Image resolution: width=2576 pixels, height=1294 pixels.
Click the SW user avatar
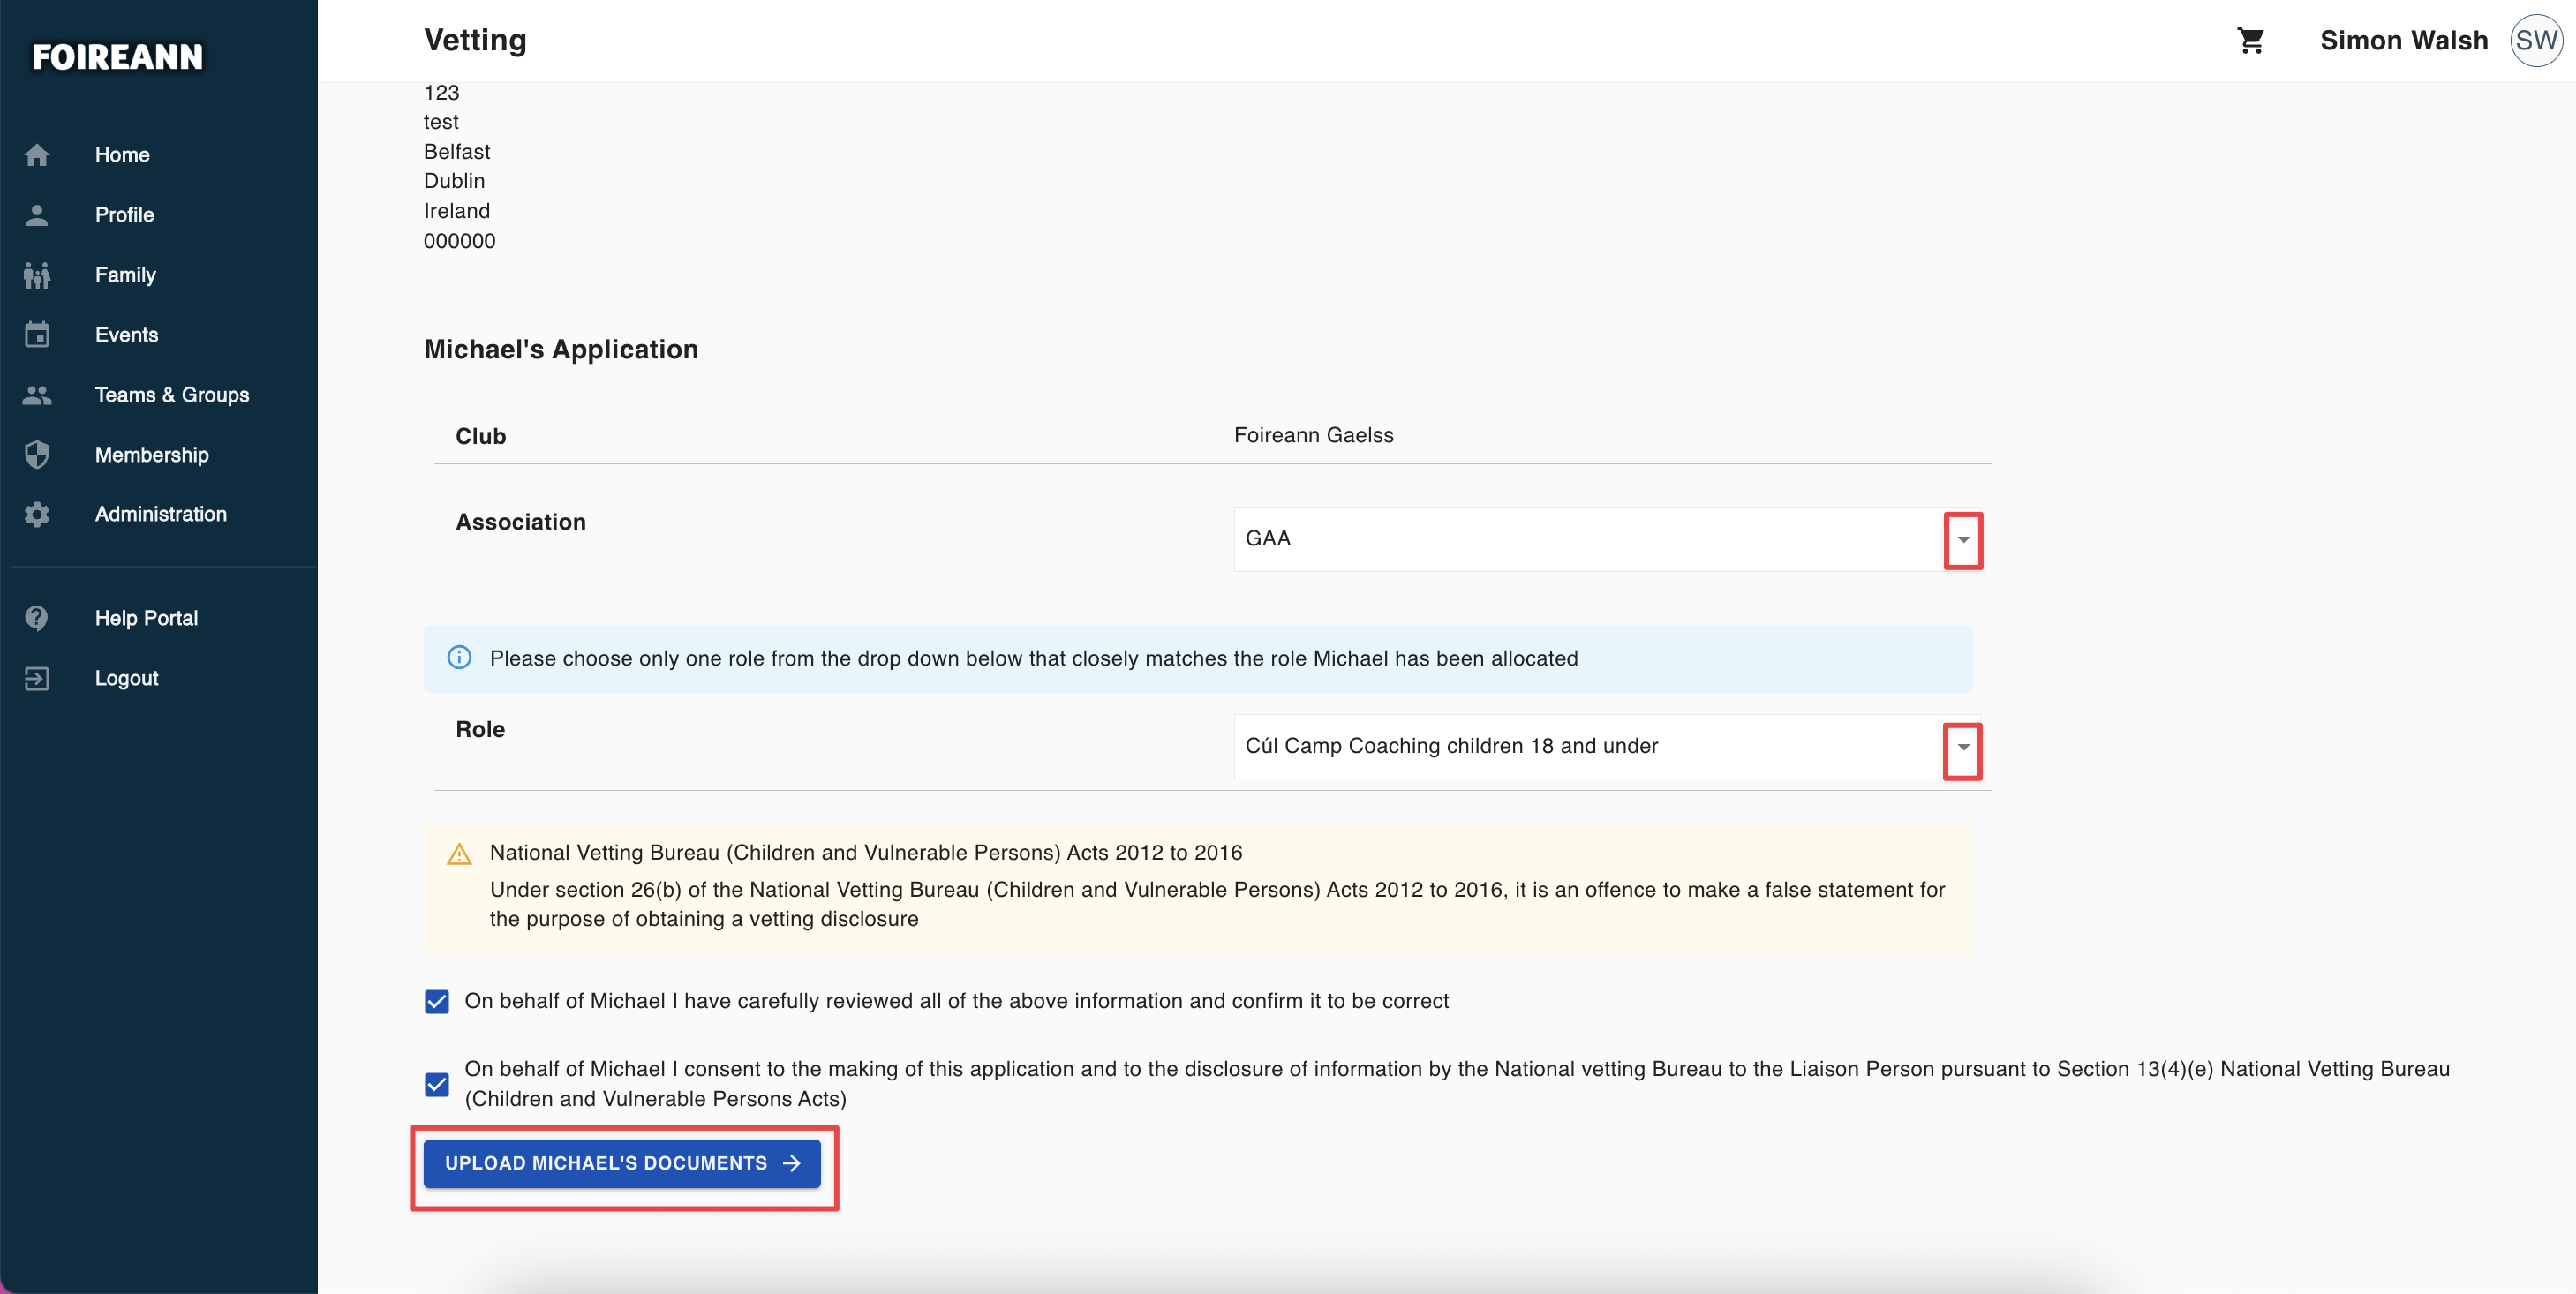click(x=2535, y=41)
